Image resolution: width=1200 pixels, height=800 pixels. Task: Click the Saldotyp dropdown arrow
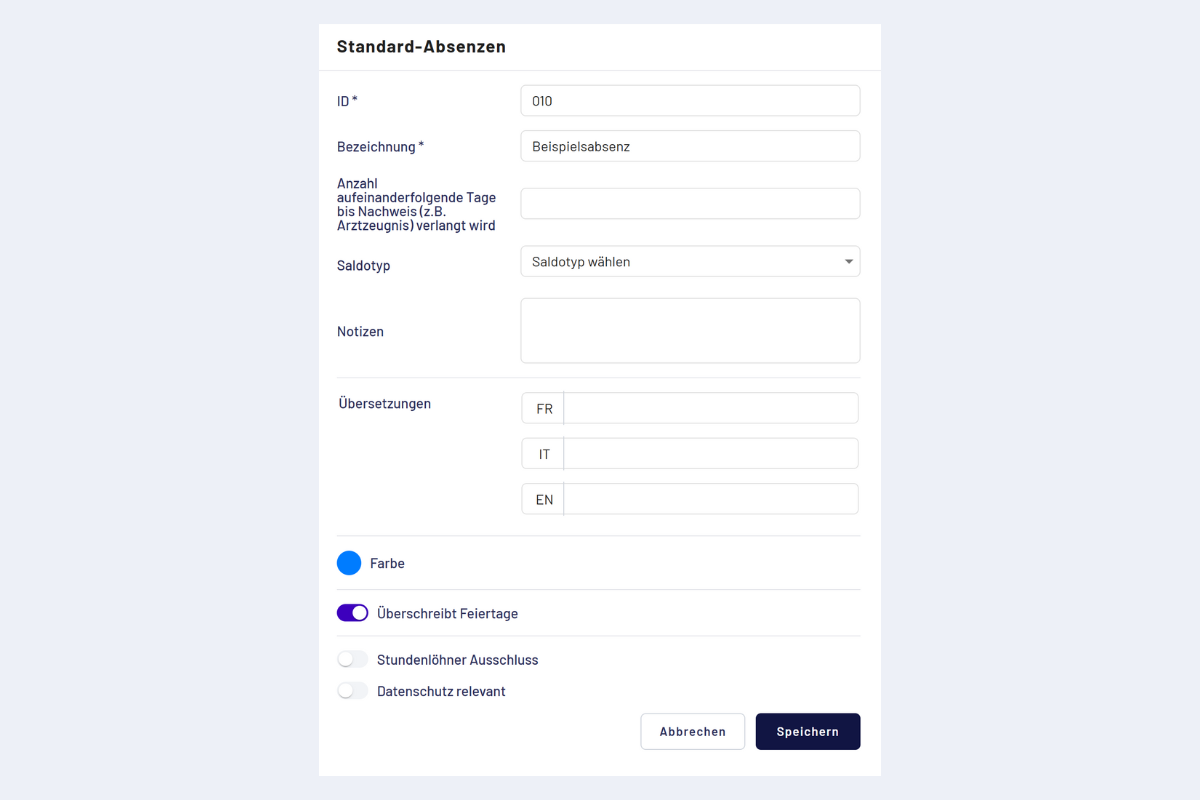(849, 262)
